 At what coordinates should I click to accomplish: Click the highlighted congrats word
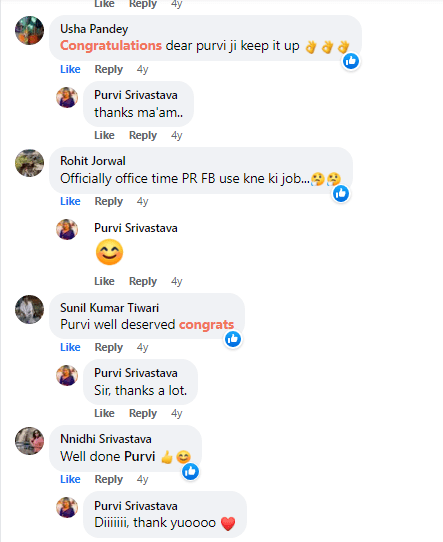click(x=206, y=325)
